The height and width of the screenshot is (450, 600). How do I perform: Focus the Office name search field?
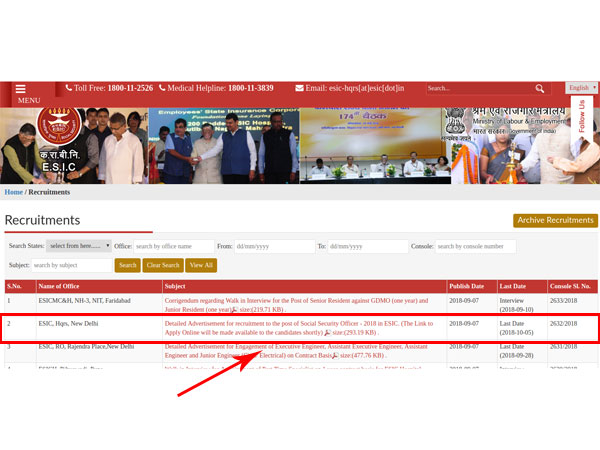point(174,246)
